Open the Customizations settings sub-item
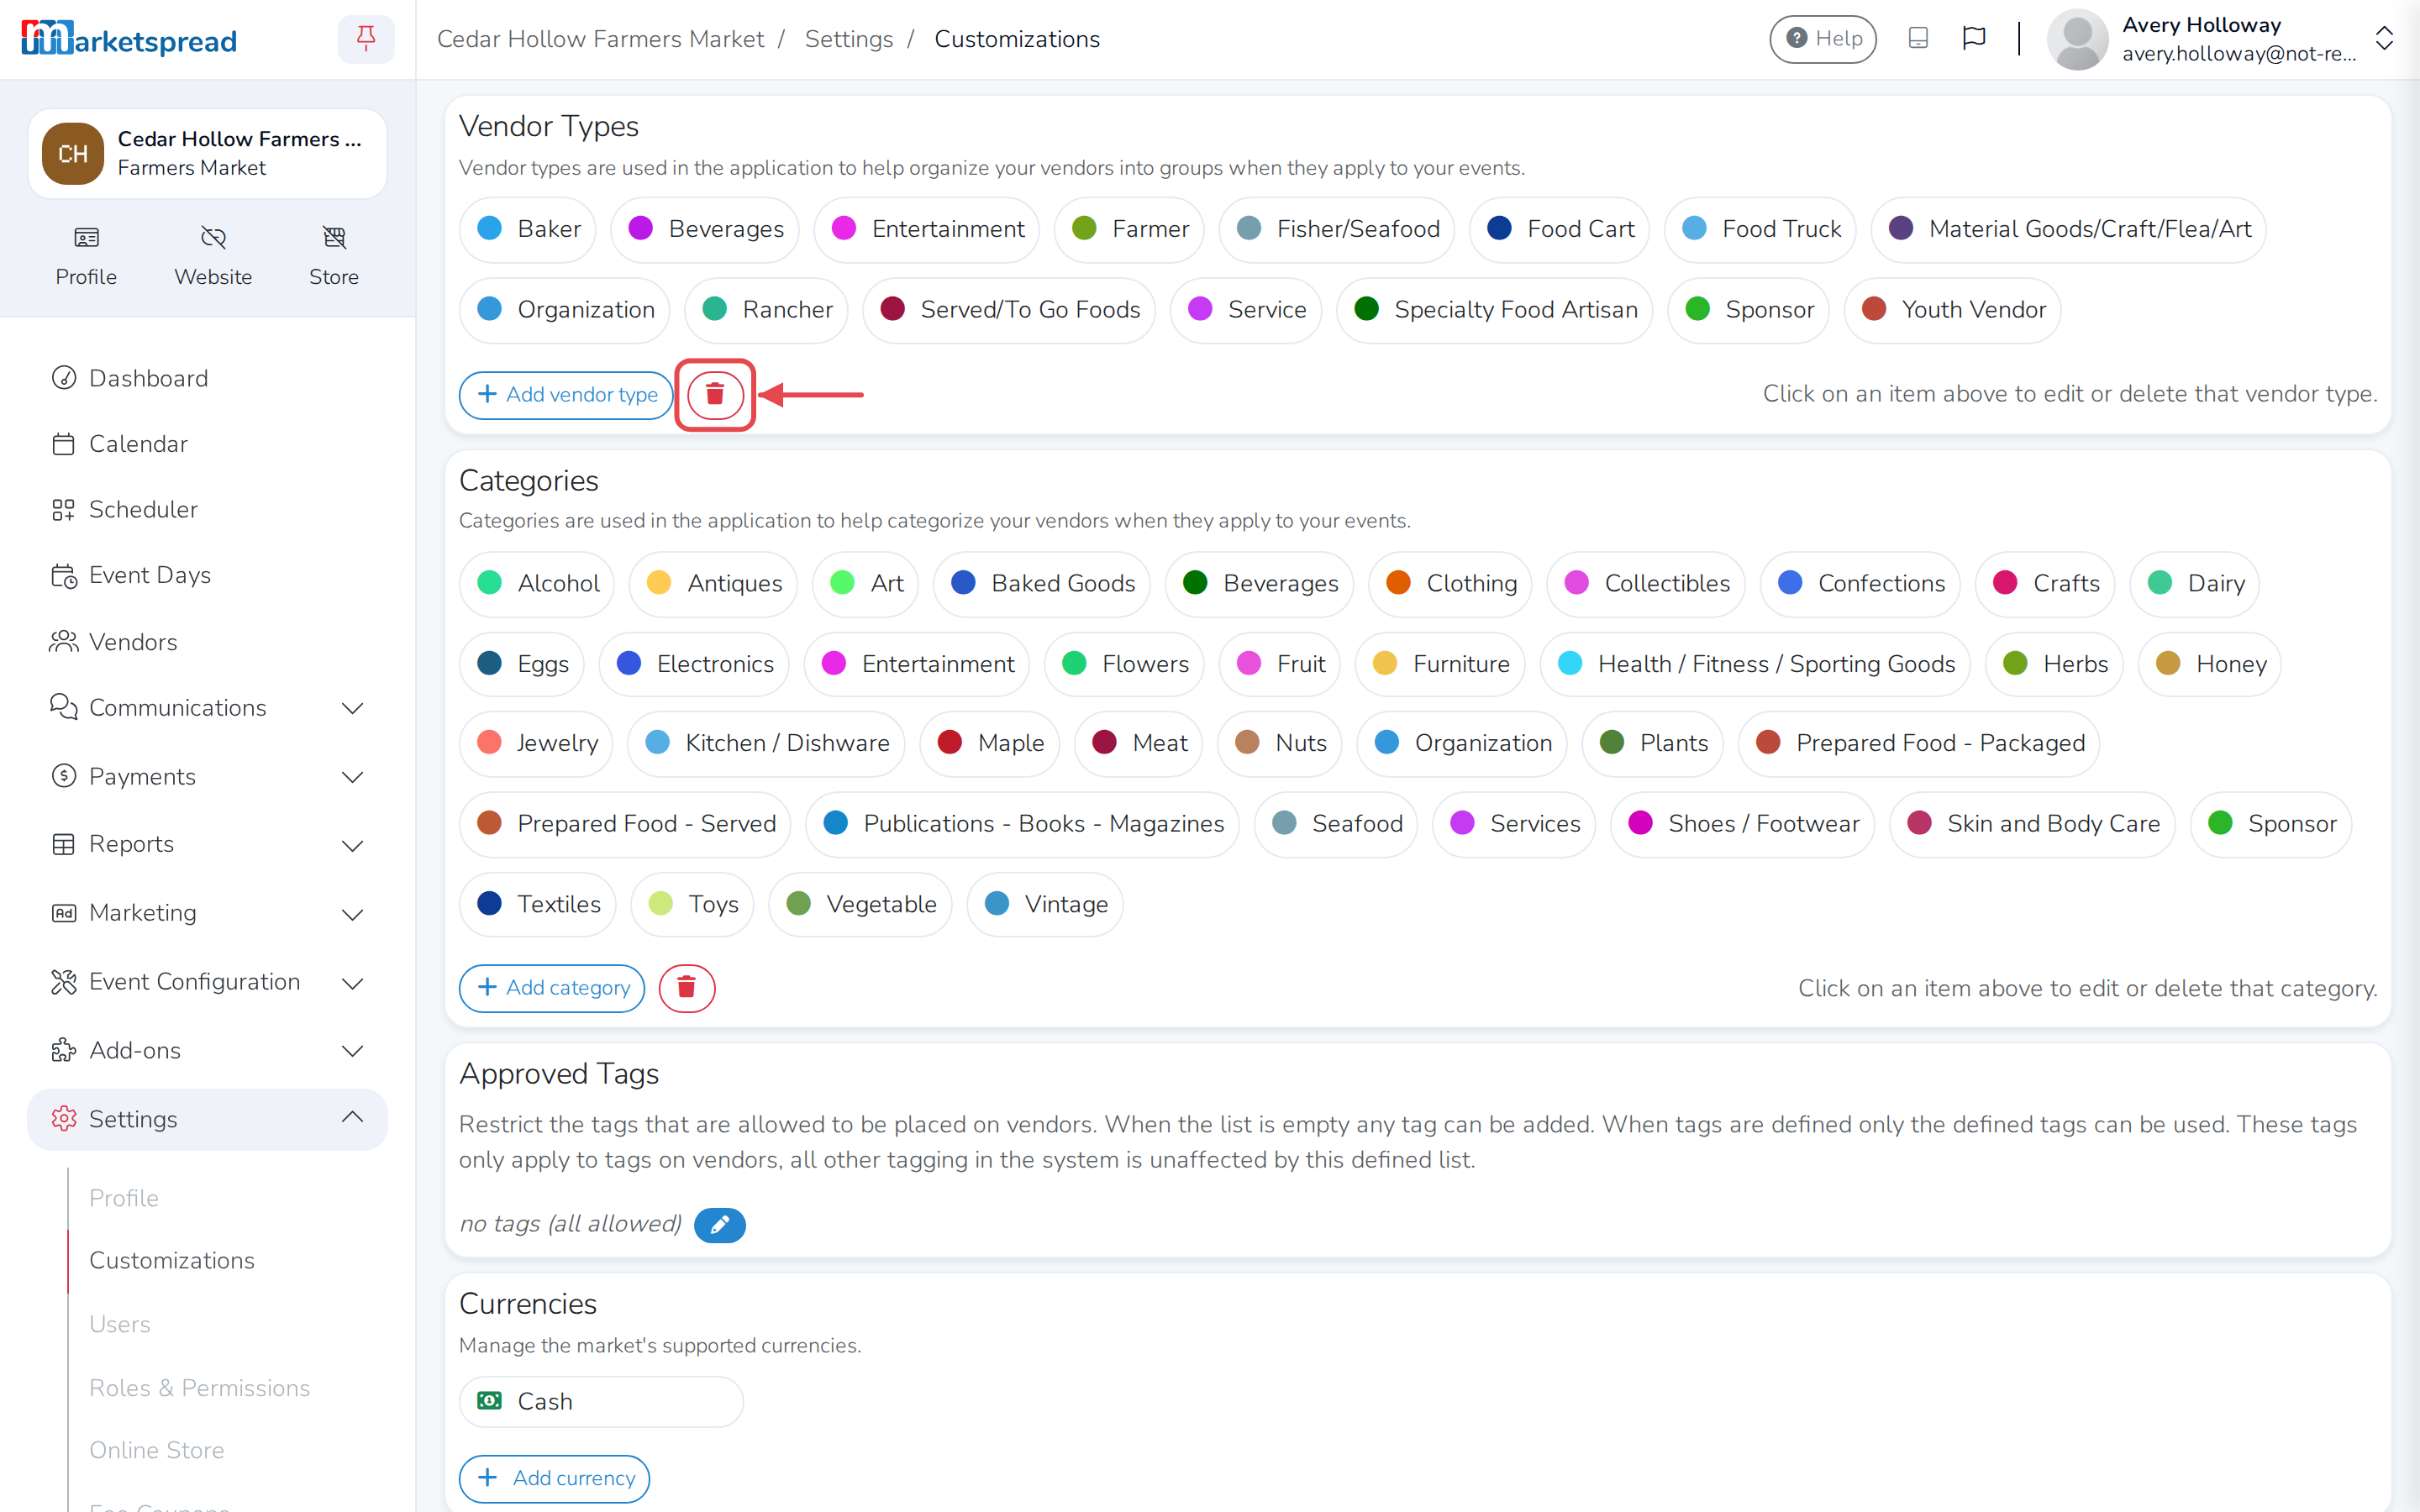 172,1260
